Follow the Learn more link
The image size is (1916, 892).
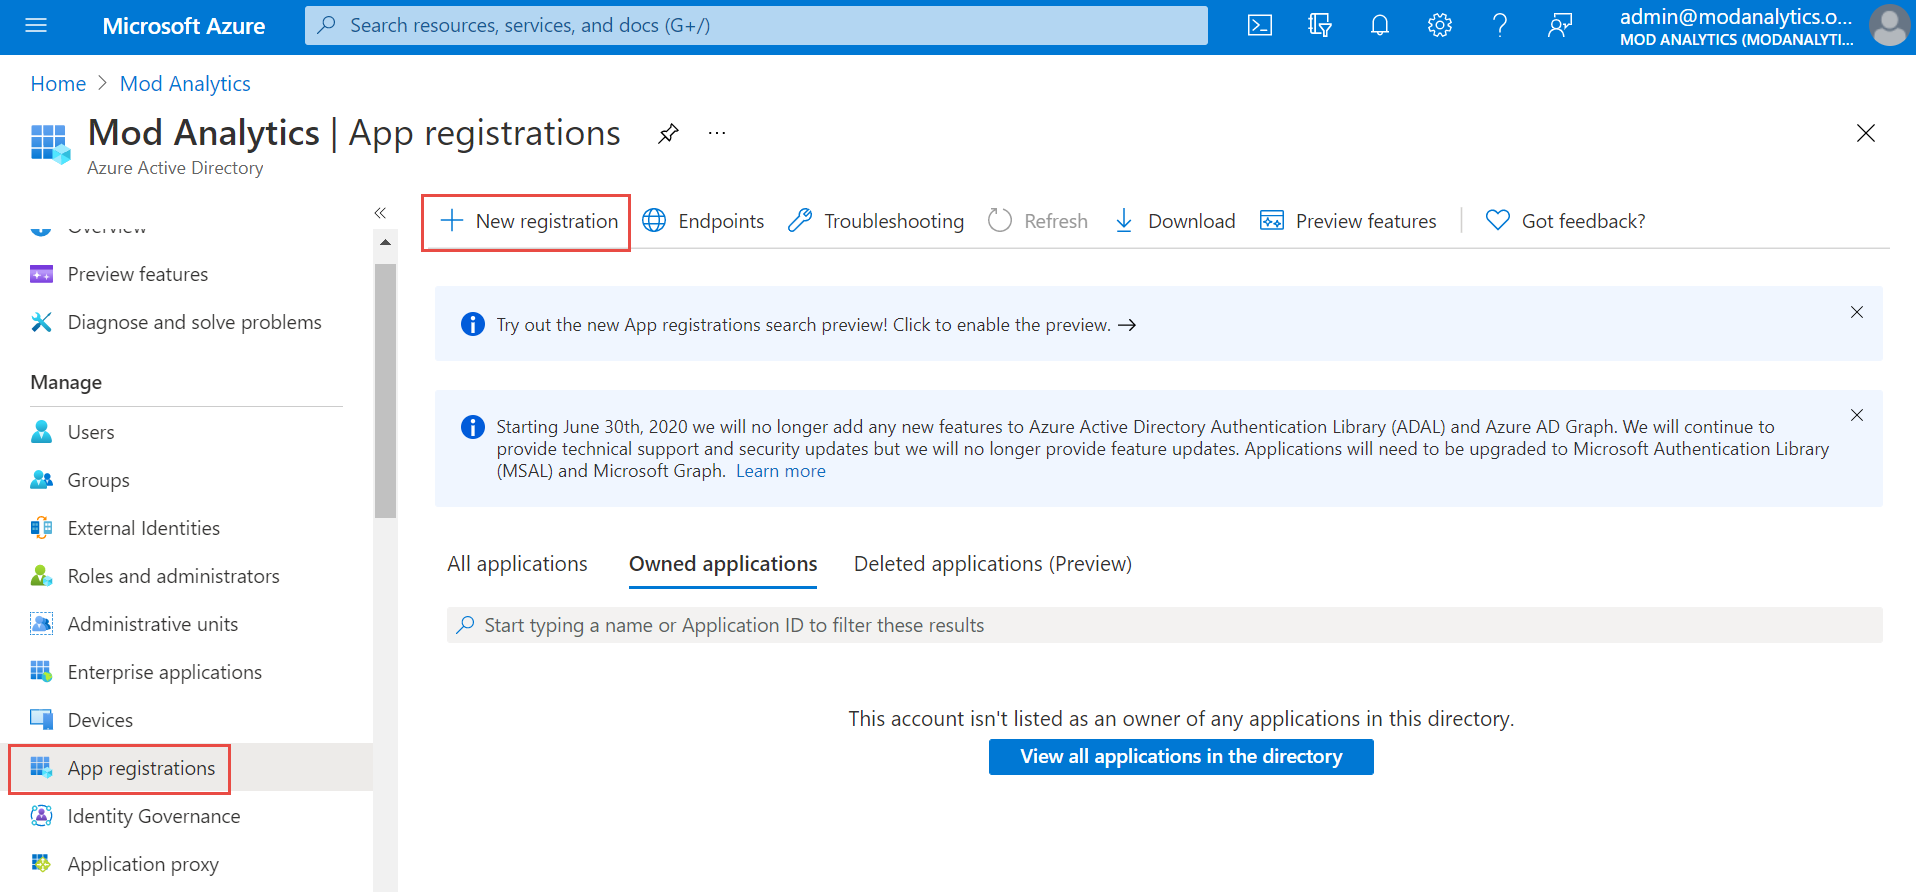781,471
